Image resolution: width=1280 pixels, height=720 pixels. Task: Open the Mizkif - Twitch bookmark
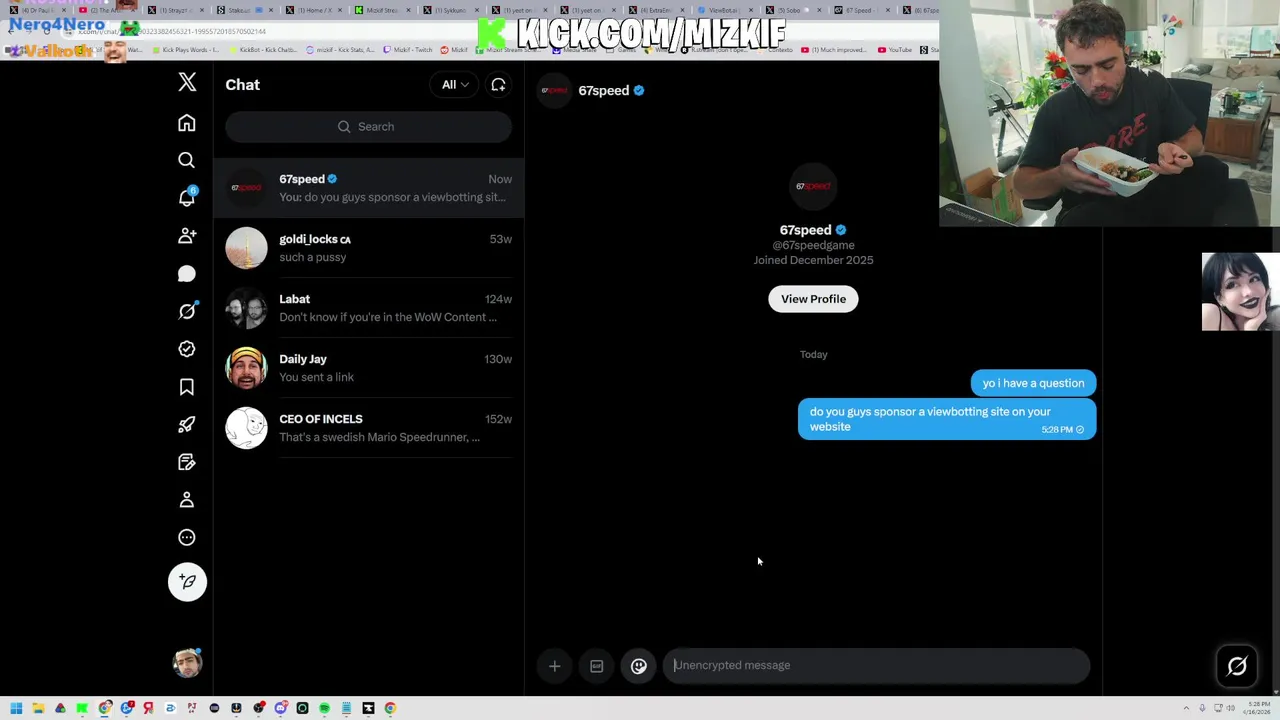(409, 50)
